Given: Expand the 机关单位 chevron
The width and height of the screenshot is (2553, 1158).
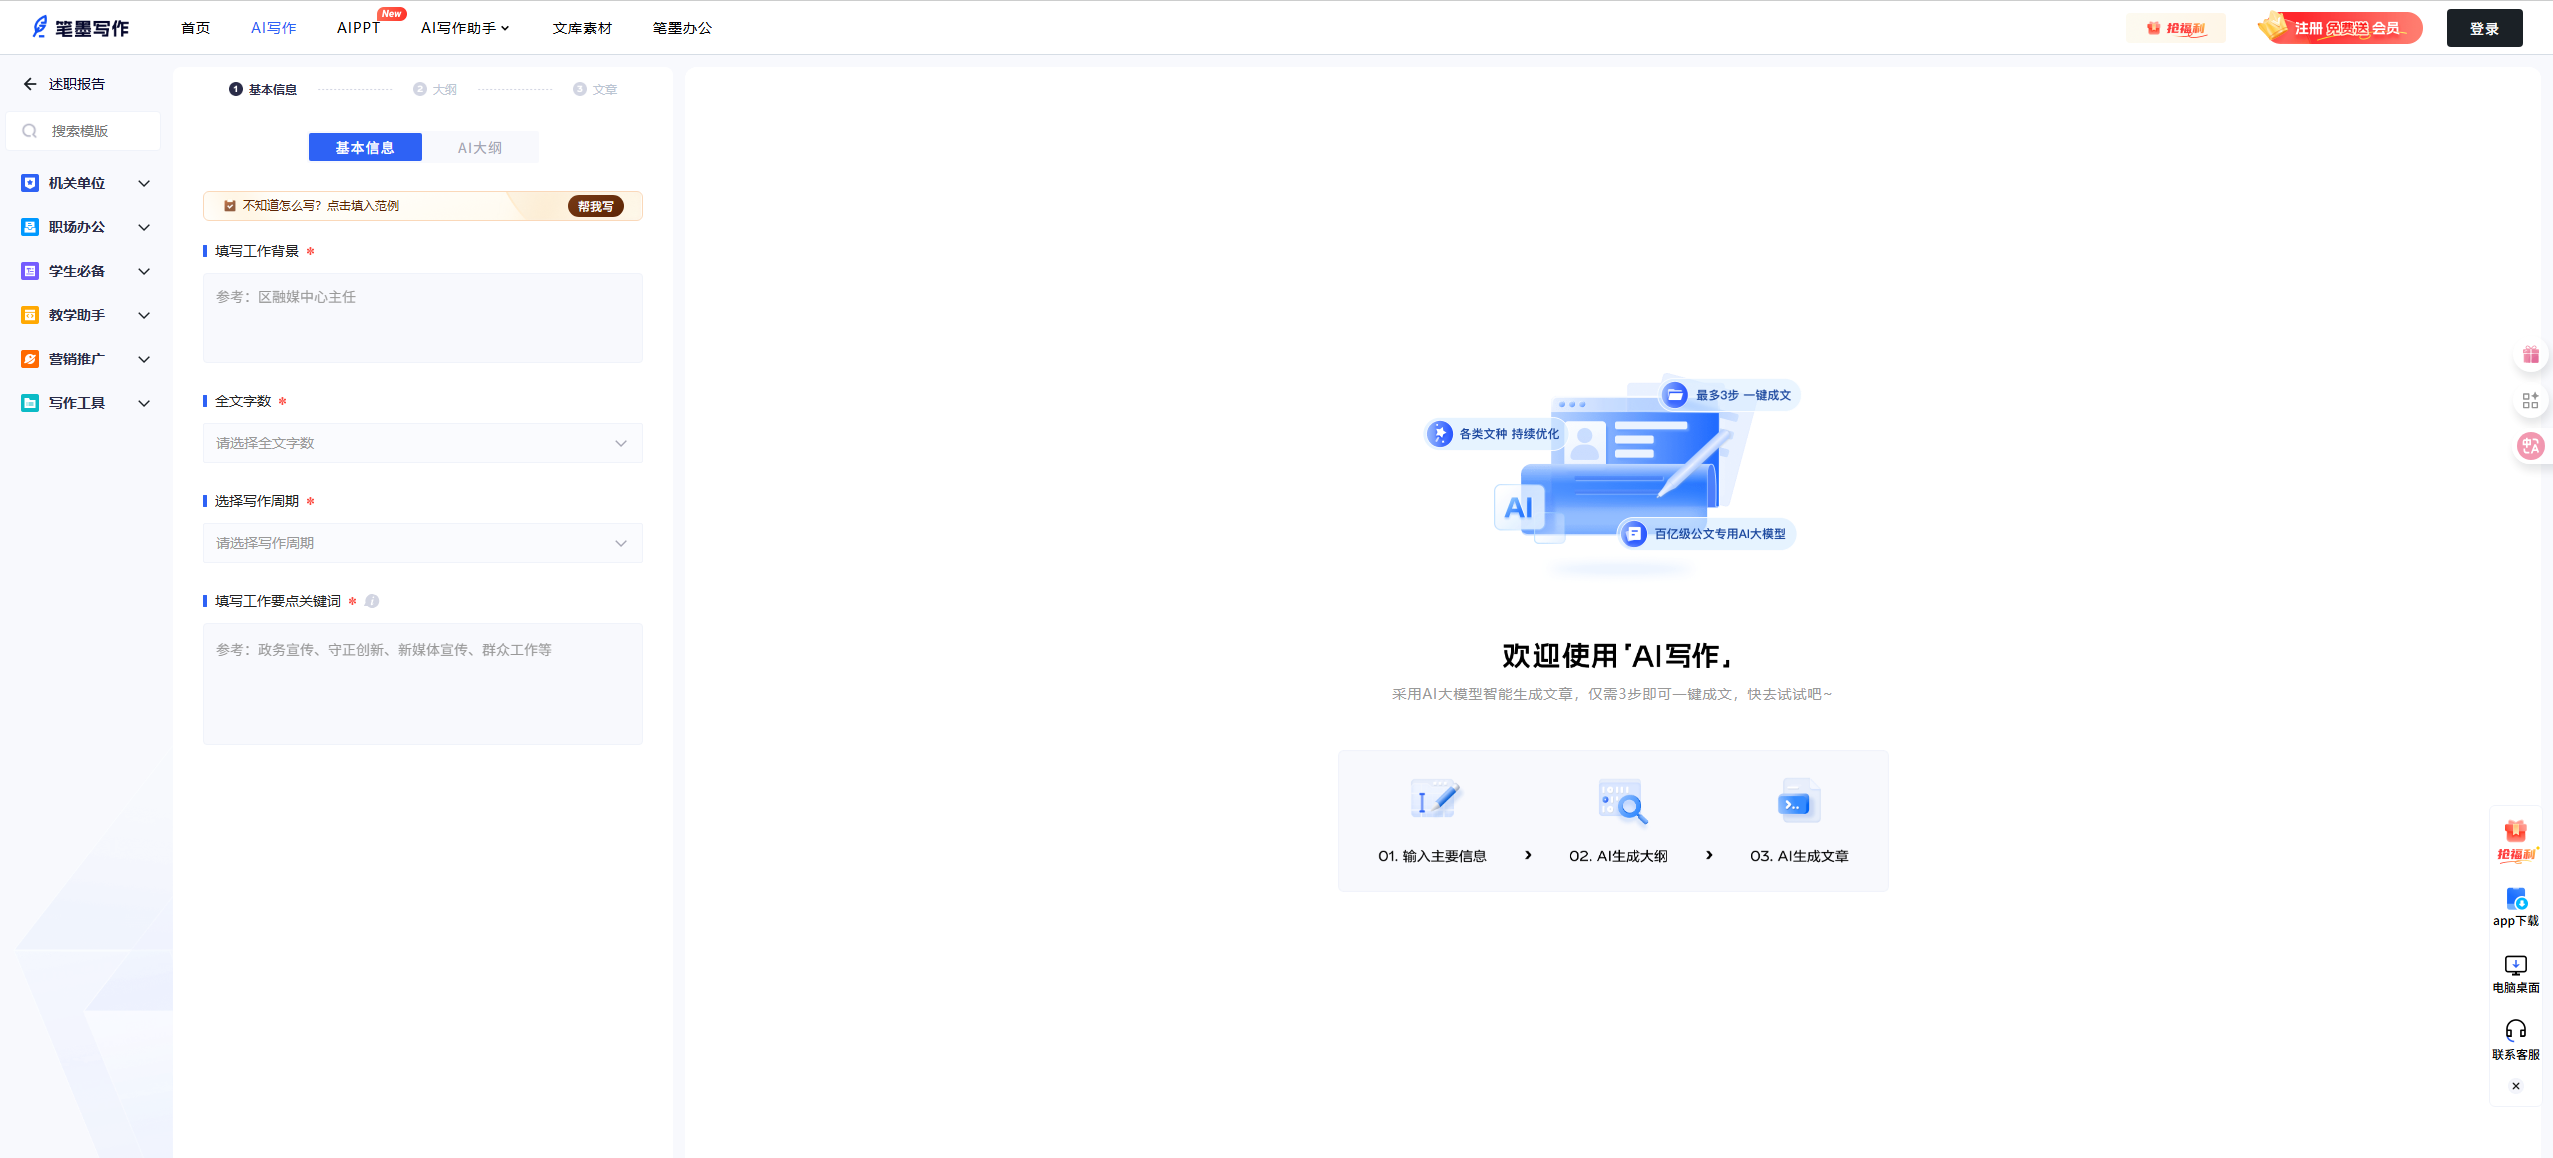Looking at the screenshot, I should click(x=144, y=183).
